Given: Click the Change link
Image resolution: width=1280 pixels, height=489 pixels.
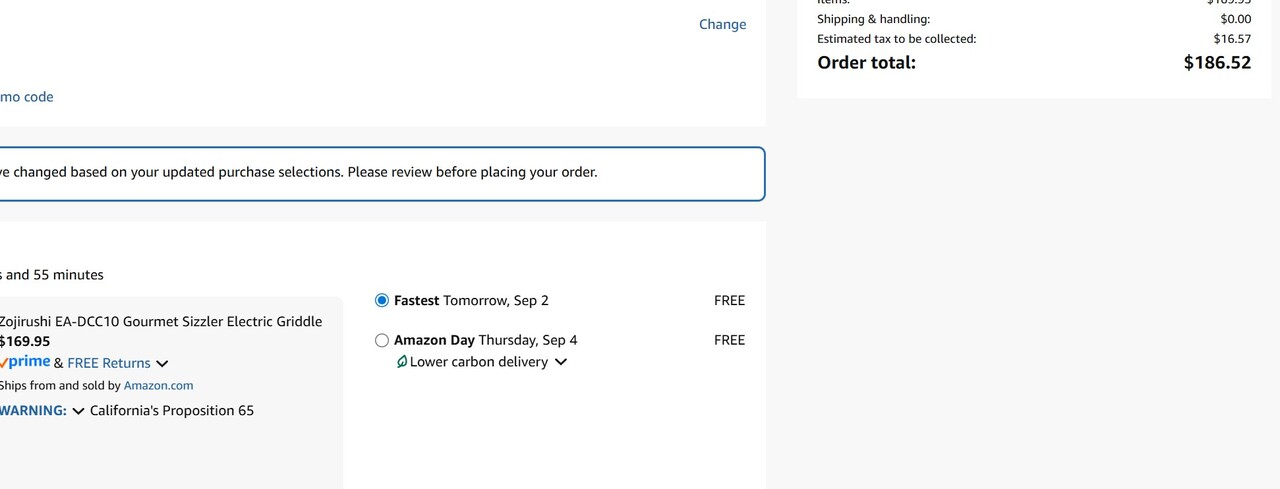Looking at the screenshot, I should [722, 24].
